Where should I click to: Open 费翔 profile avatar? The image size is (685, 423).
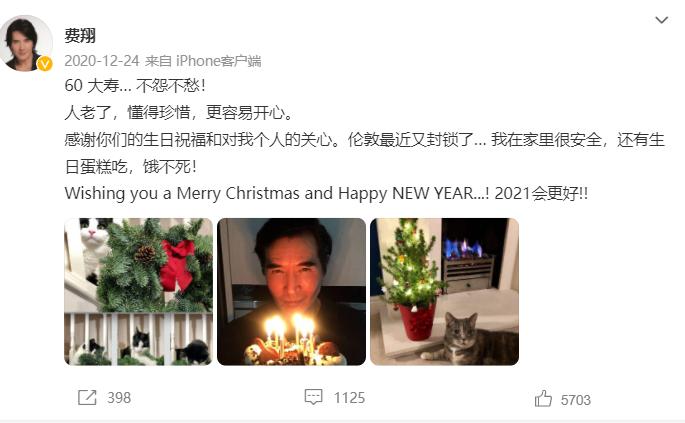[x=26, y=43]
